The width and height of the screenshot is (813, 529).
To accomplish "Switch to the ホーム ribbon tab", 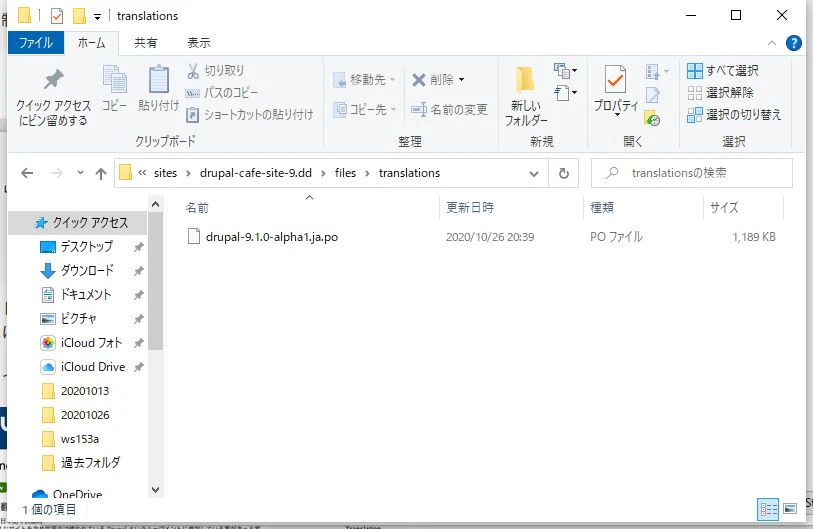I will click(x=92, y=43).
